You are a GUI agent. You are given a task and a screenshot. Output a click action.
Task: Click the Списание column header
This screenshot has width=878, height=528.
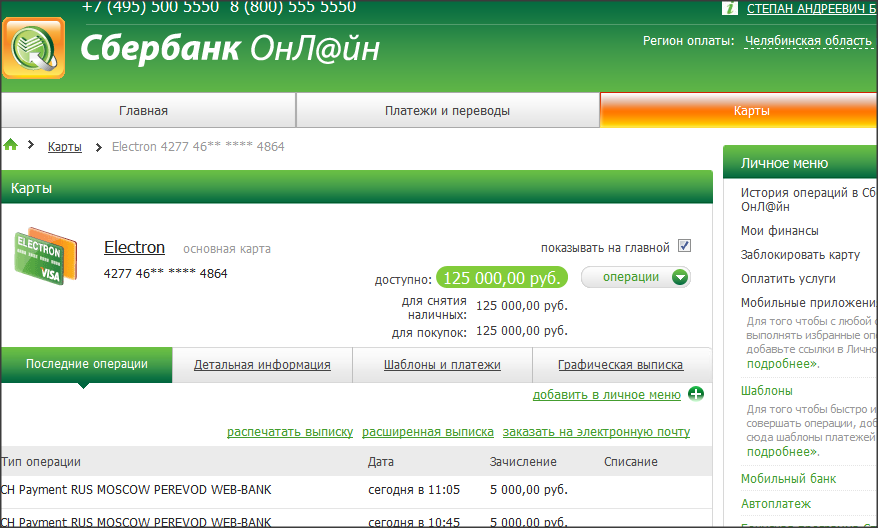(631, 462)
